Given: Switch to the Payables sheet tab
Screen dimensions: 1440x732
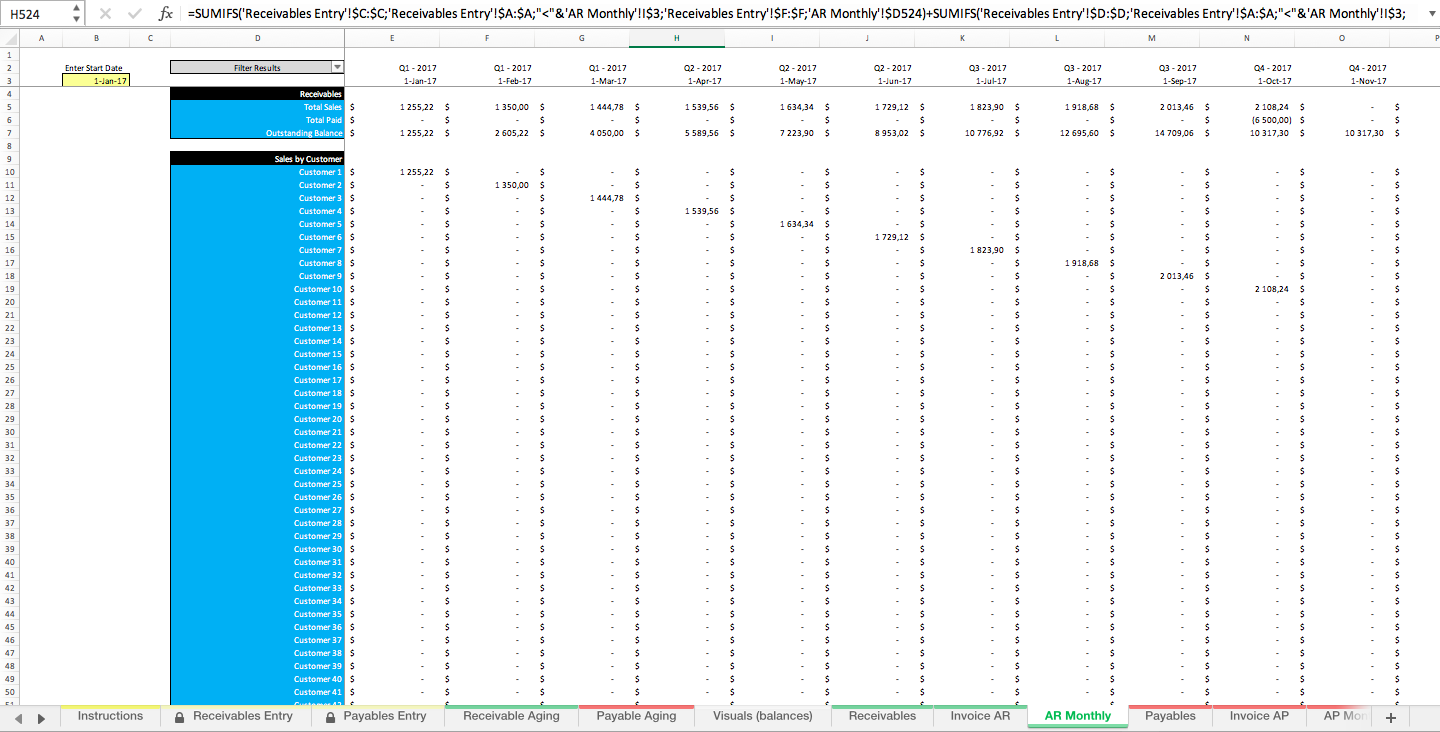Looking at the screenshot, I should pos(1170,716).
